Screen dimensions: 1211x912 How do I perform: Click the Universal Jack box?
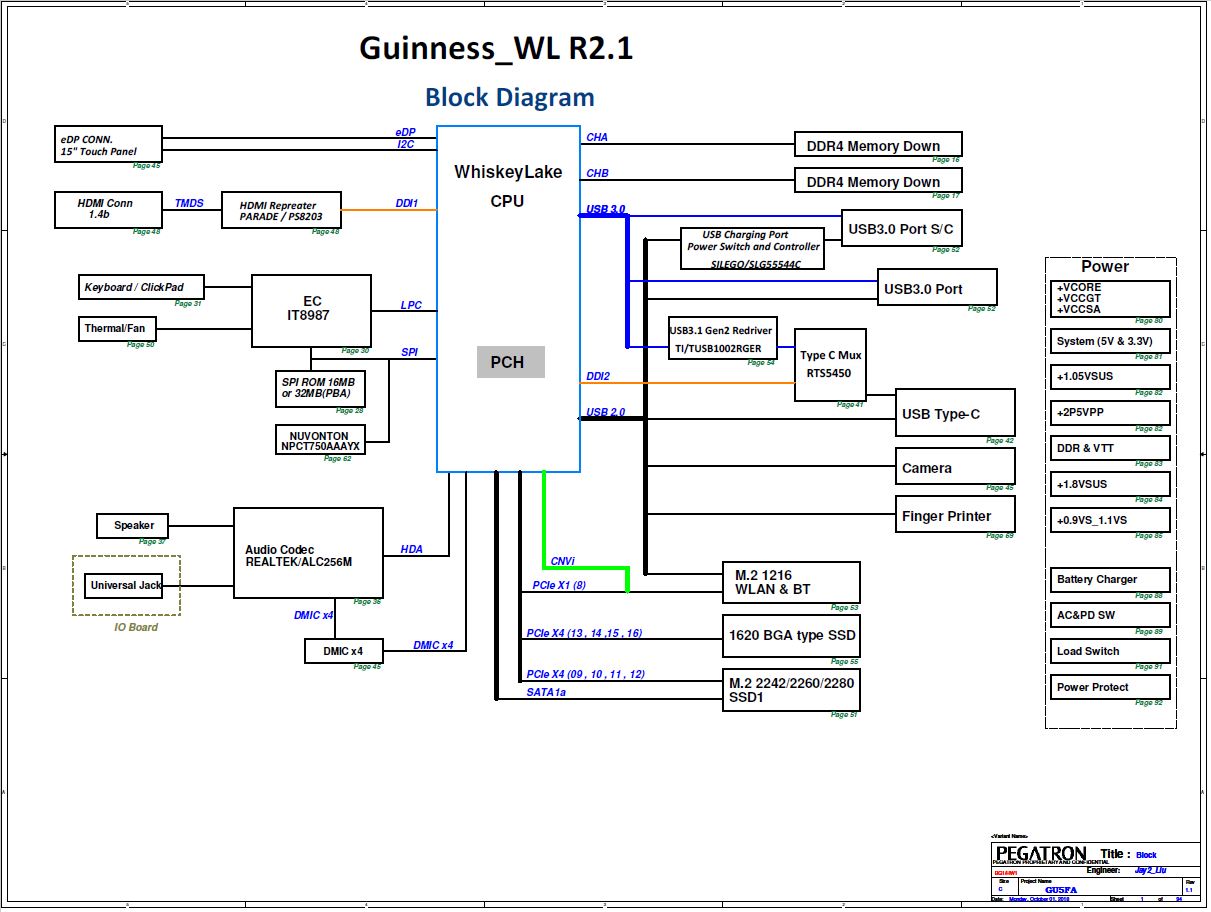point(124,585)
